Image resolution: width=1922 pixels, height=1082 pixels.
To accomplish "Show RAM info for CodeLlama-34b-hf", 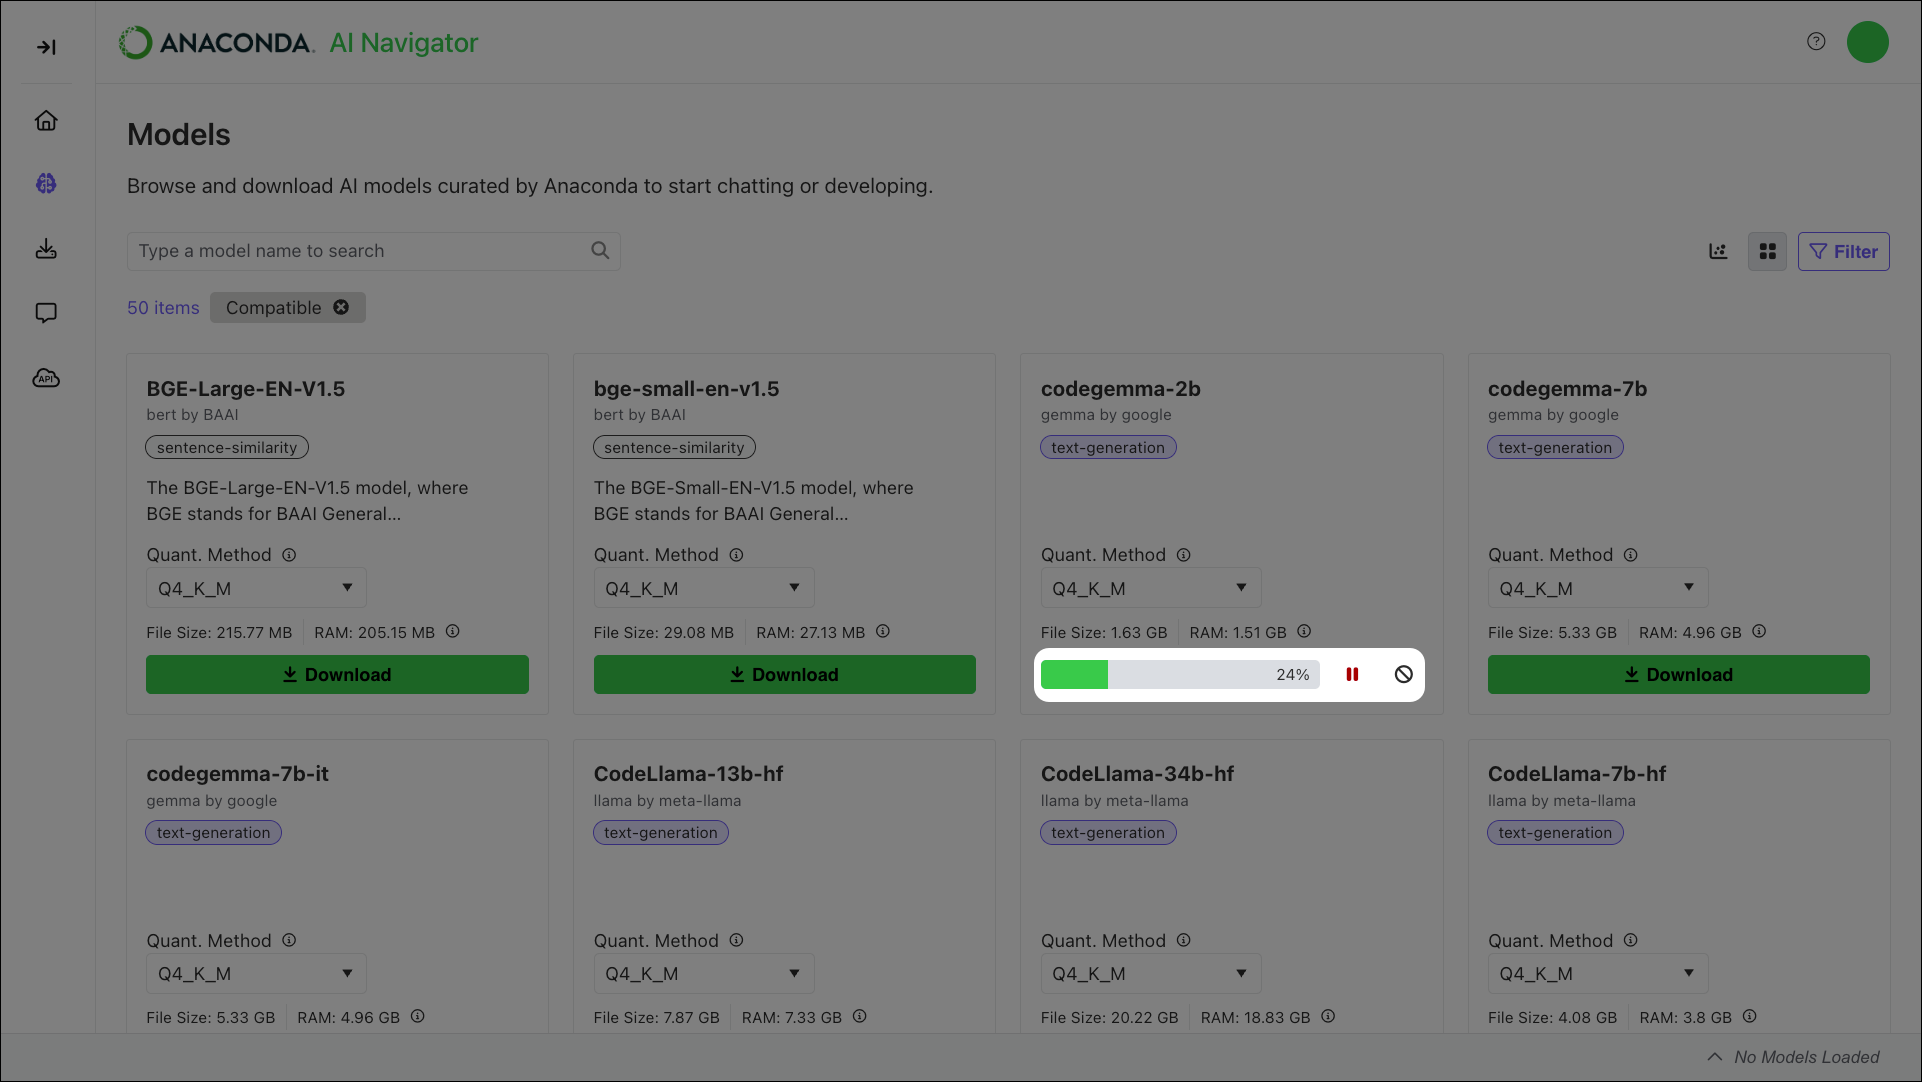I will [x=1328, y=1016].
